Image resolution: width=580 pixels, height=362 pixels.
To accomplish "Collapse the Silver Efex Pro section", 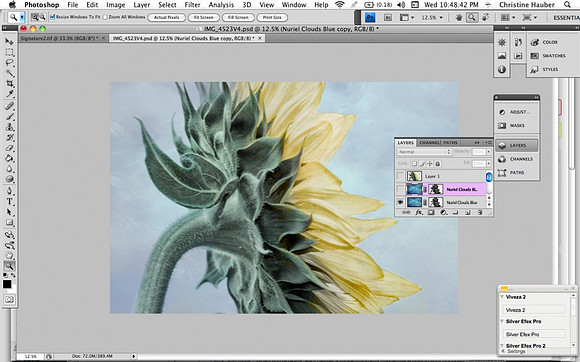I will coord(502,321).
